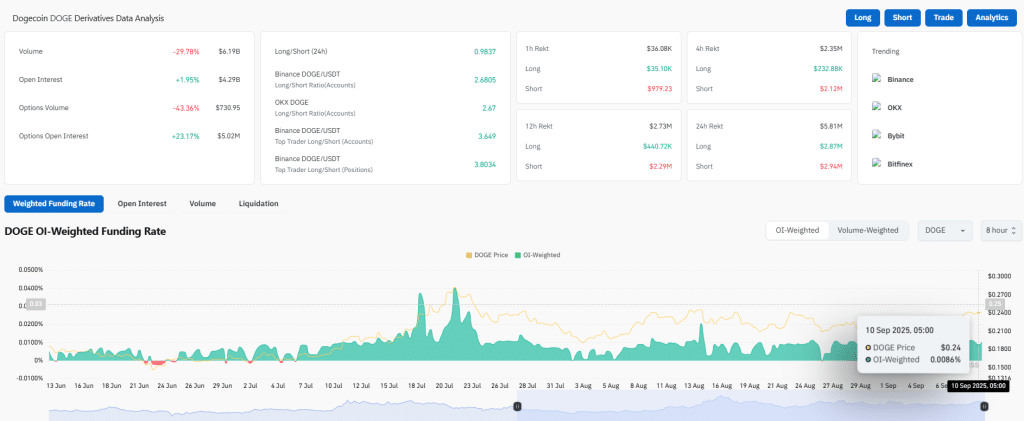Select the OI-Weighted funding rate option

point(797,230)
